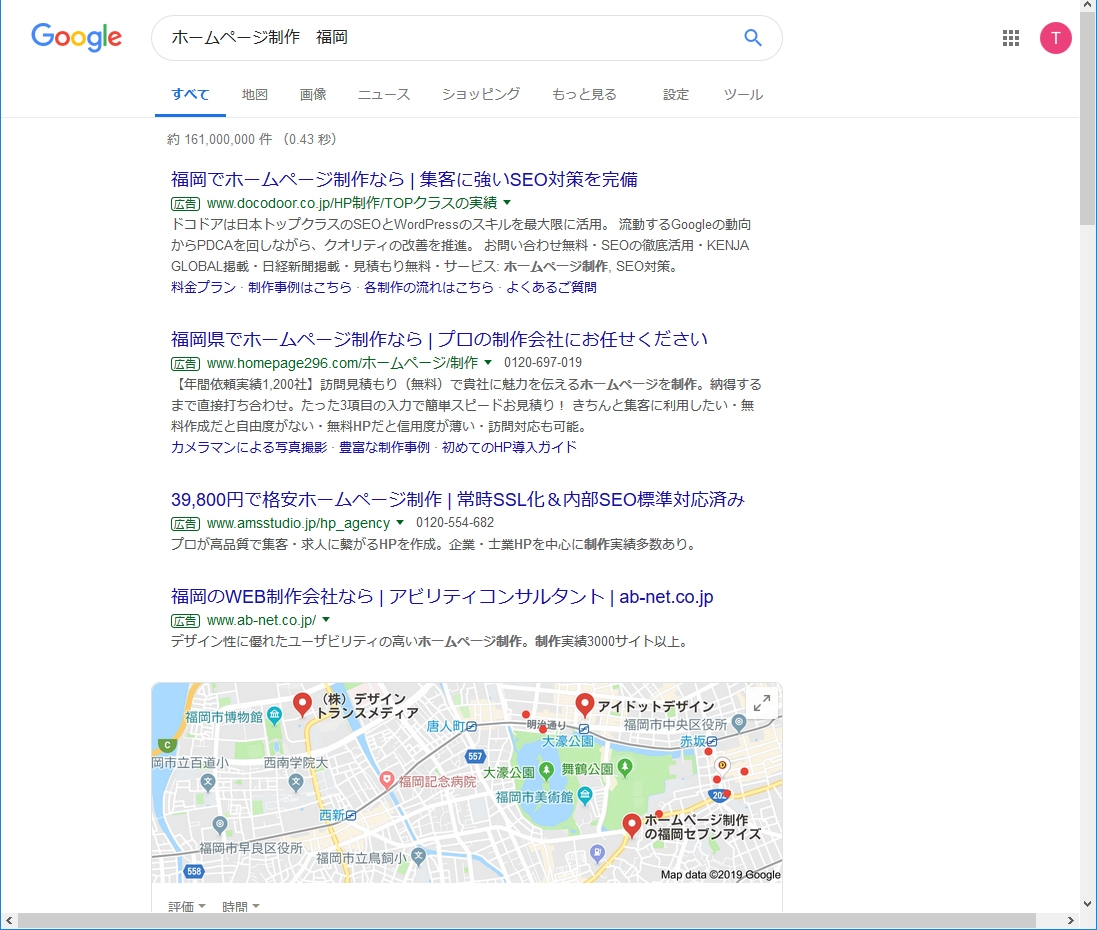Select the アイドットデザイン map pin
1097x930 pixels.
click(584, 704)
